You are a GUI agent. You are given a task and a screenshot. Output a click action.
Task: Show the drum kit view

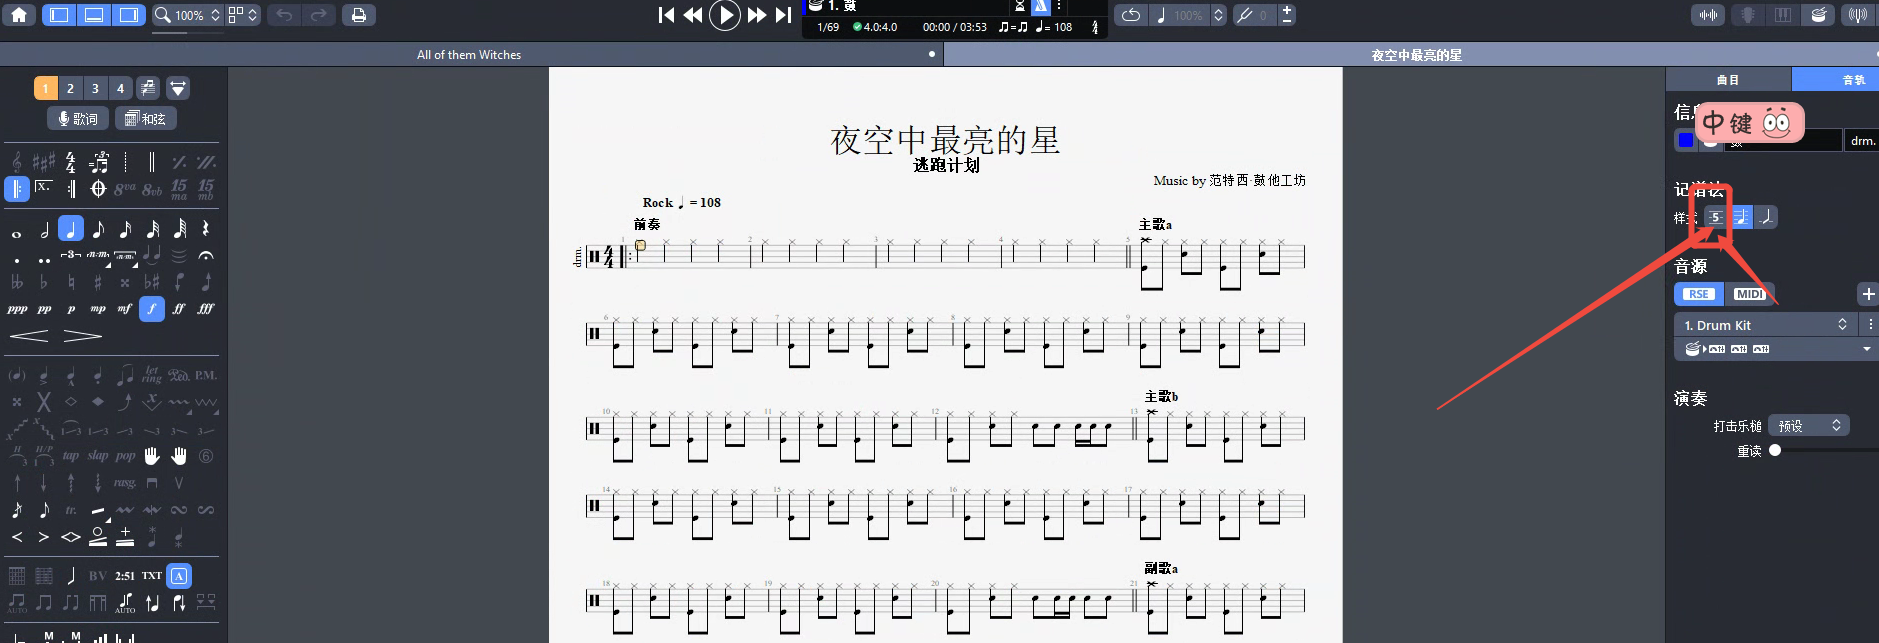click(1818, 15)
